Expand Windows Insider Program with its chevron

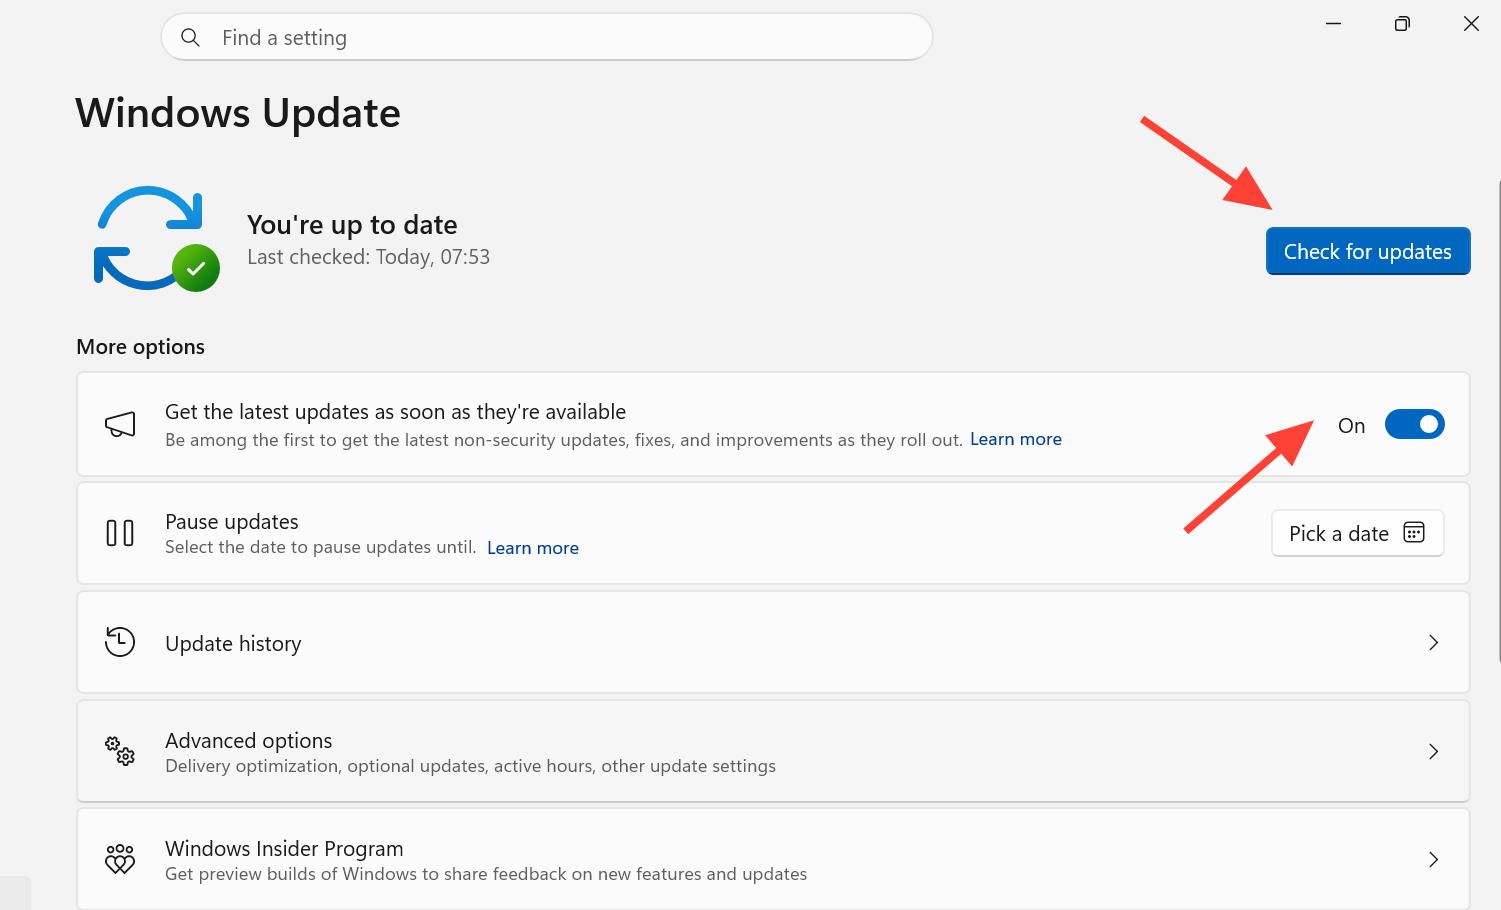point(1433,859)
